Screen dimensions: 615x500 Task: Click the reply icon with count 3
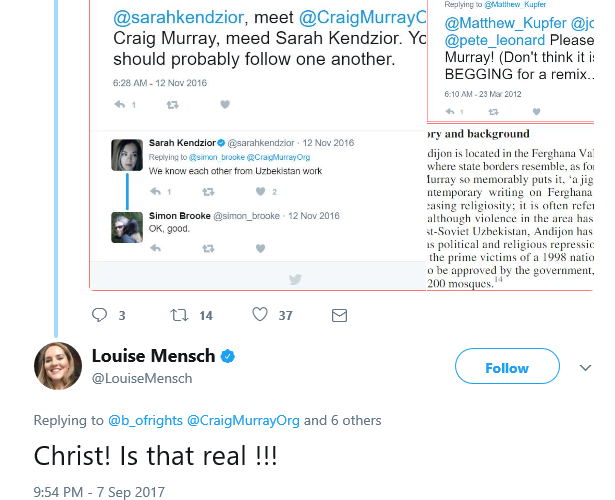[x=100, y=315]
